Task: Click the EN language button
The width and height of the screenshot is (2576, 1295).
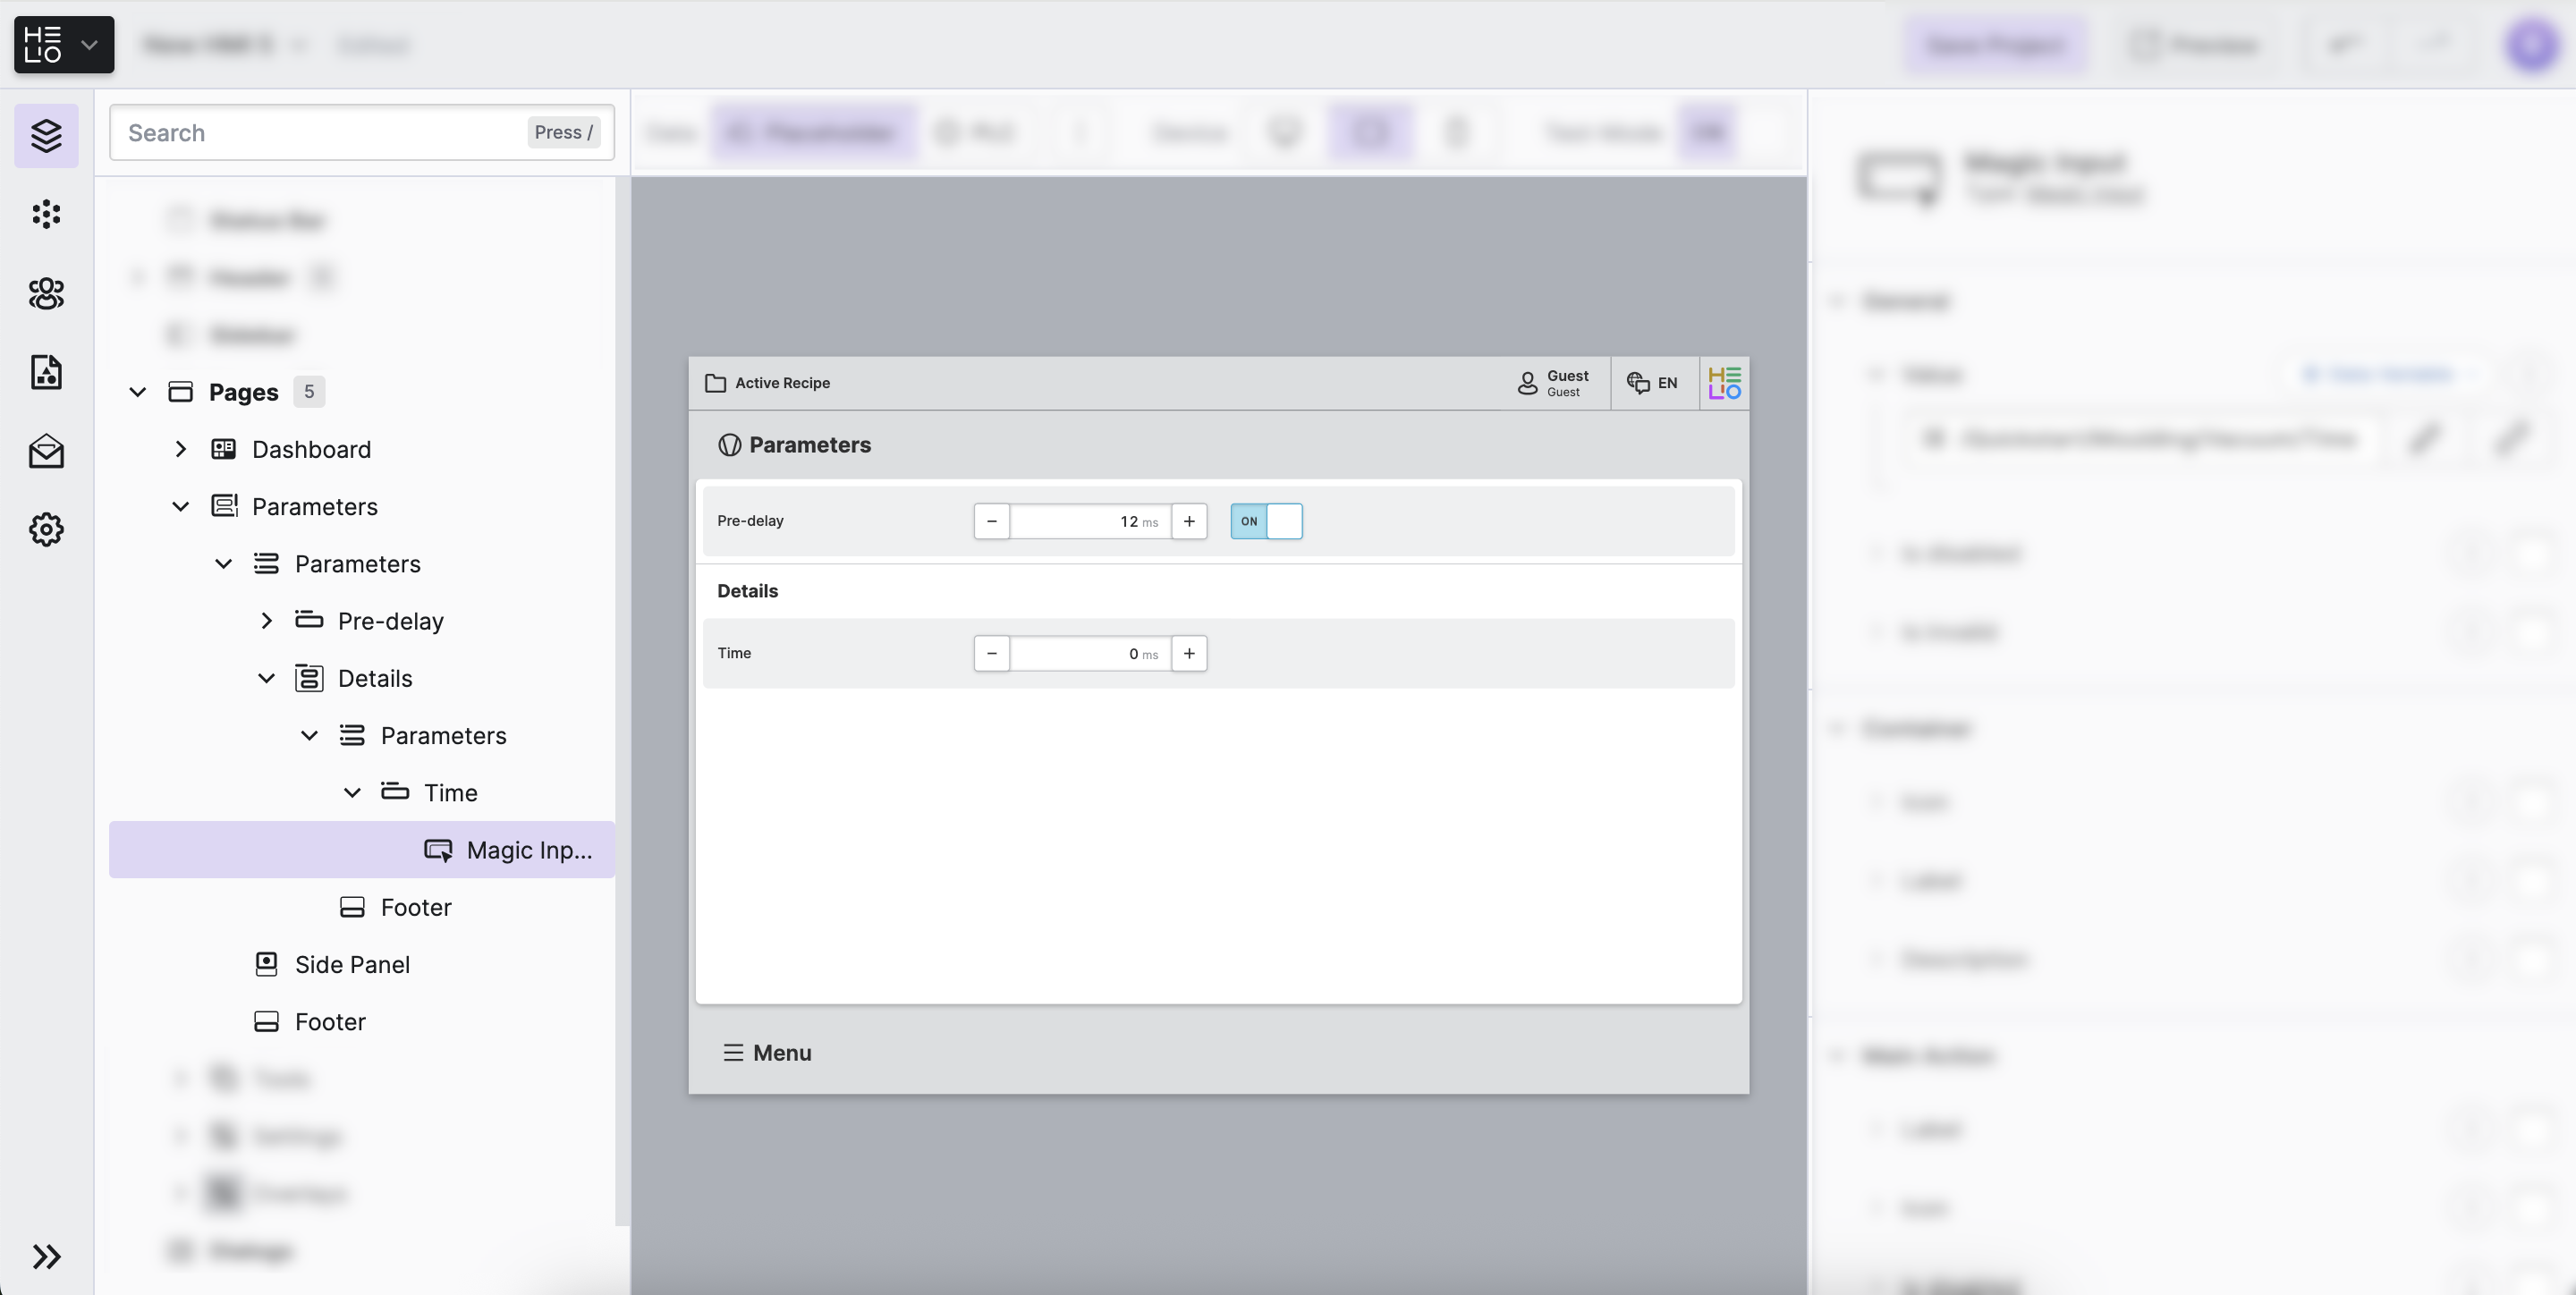Action: [x=1654, y=383]
